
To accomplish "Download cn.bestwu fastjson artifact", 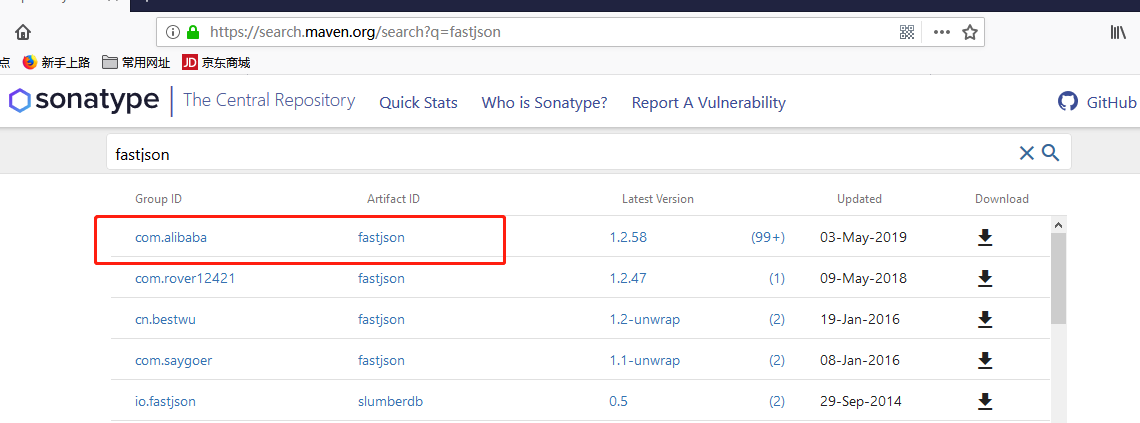I will pos(985,319).
